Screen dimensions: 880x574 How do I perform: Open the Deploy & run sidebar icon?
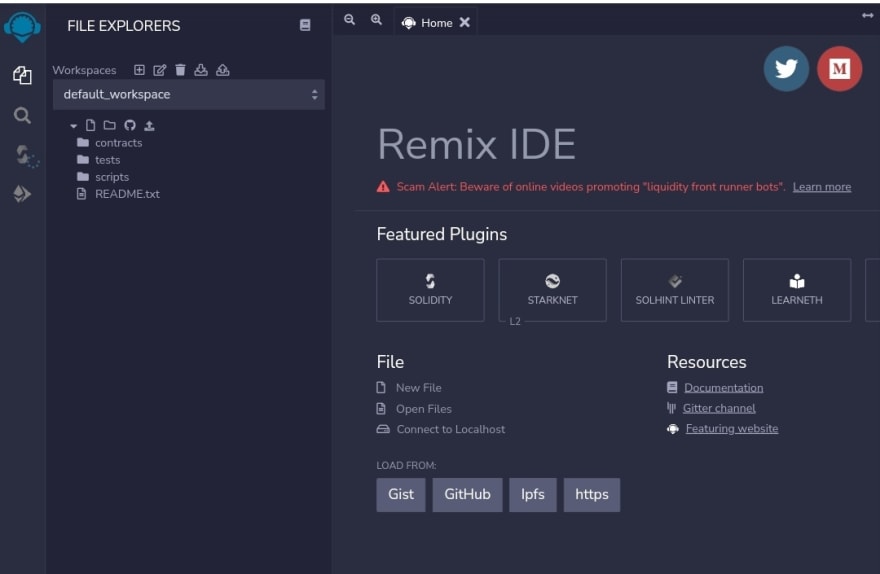tap(22, 194)
